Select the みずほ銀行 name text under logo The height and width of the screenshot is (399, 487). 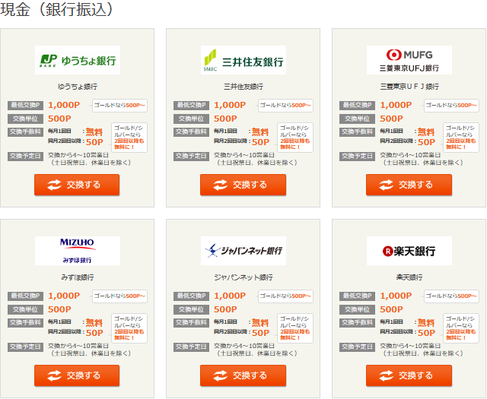click(77, 277)
